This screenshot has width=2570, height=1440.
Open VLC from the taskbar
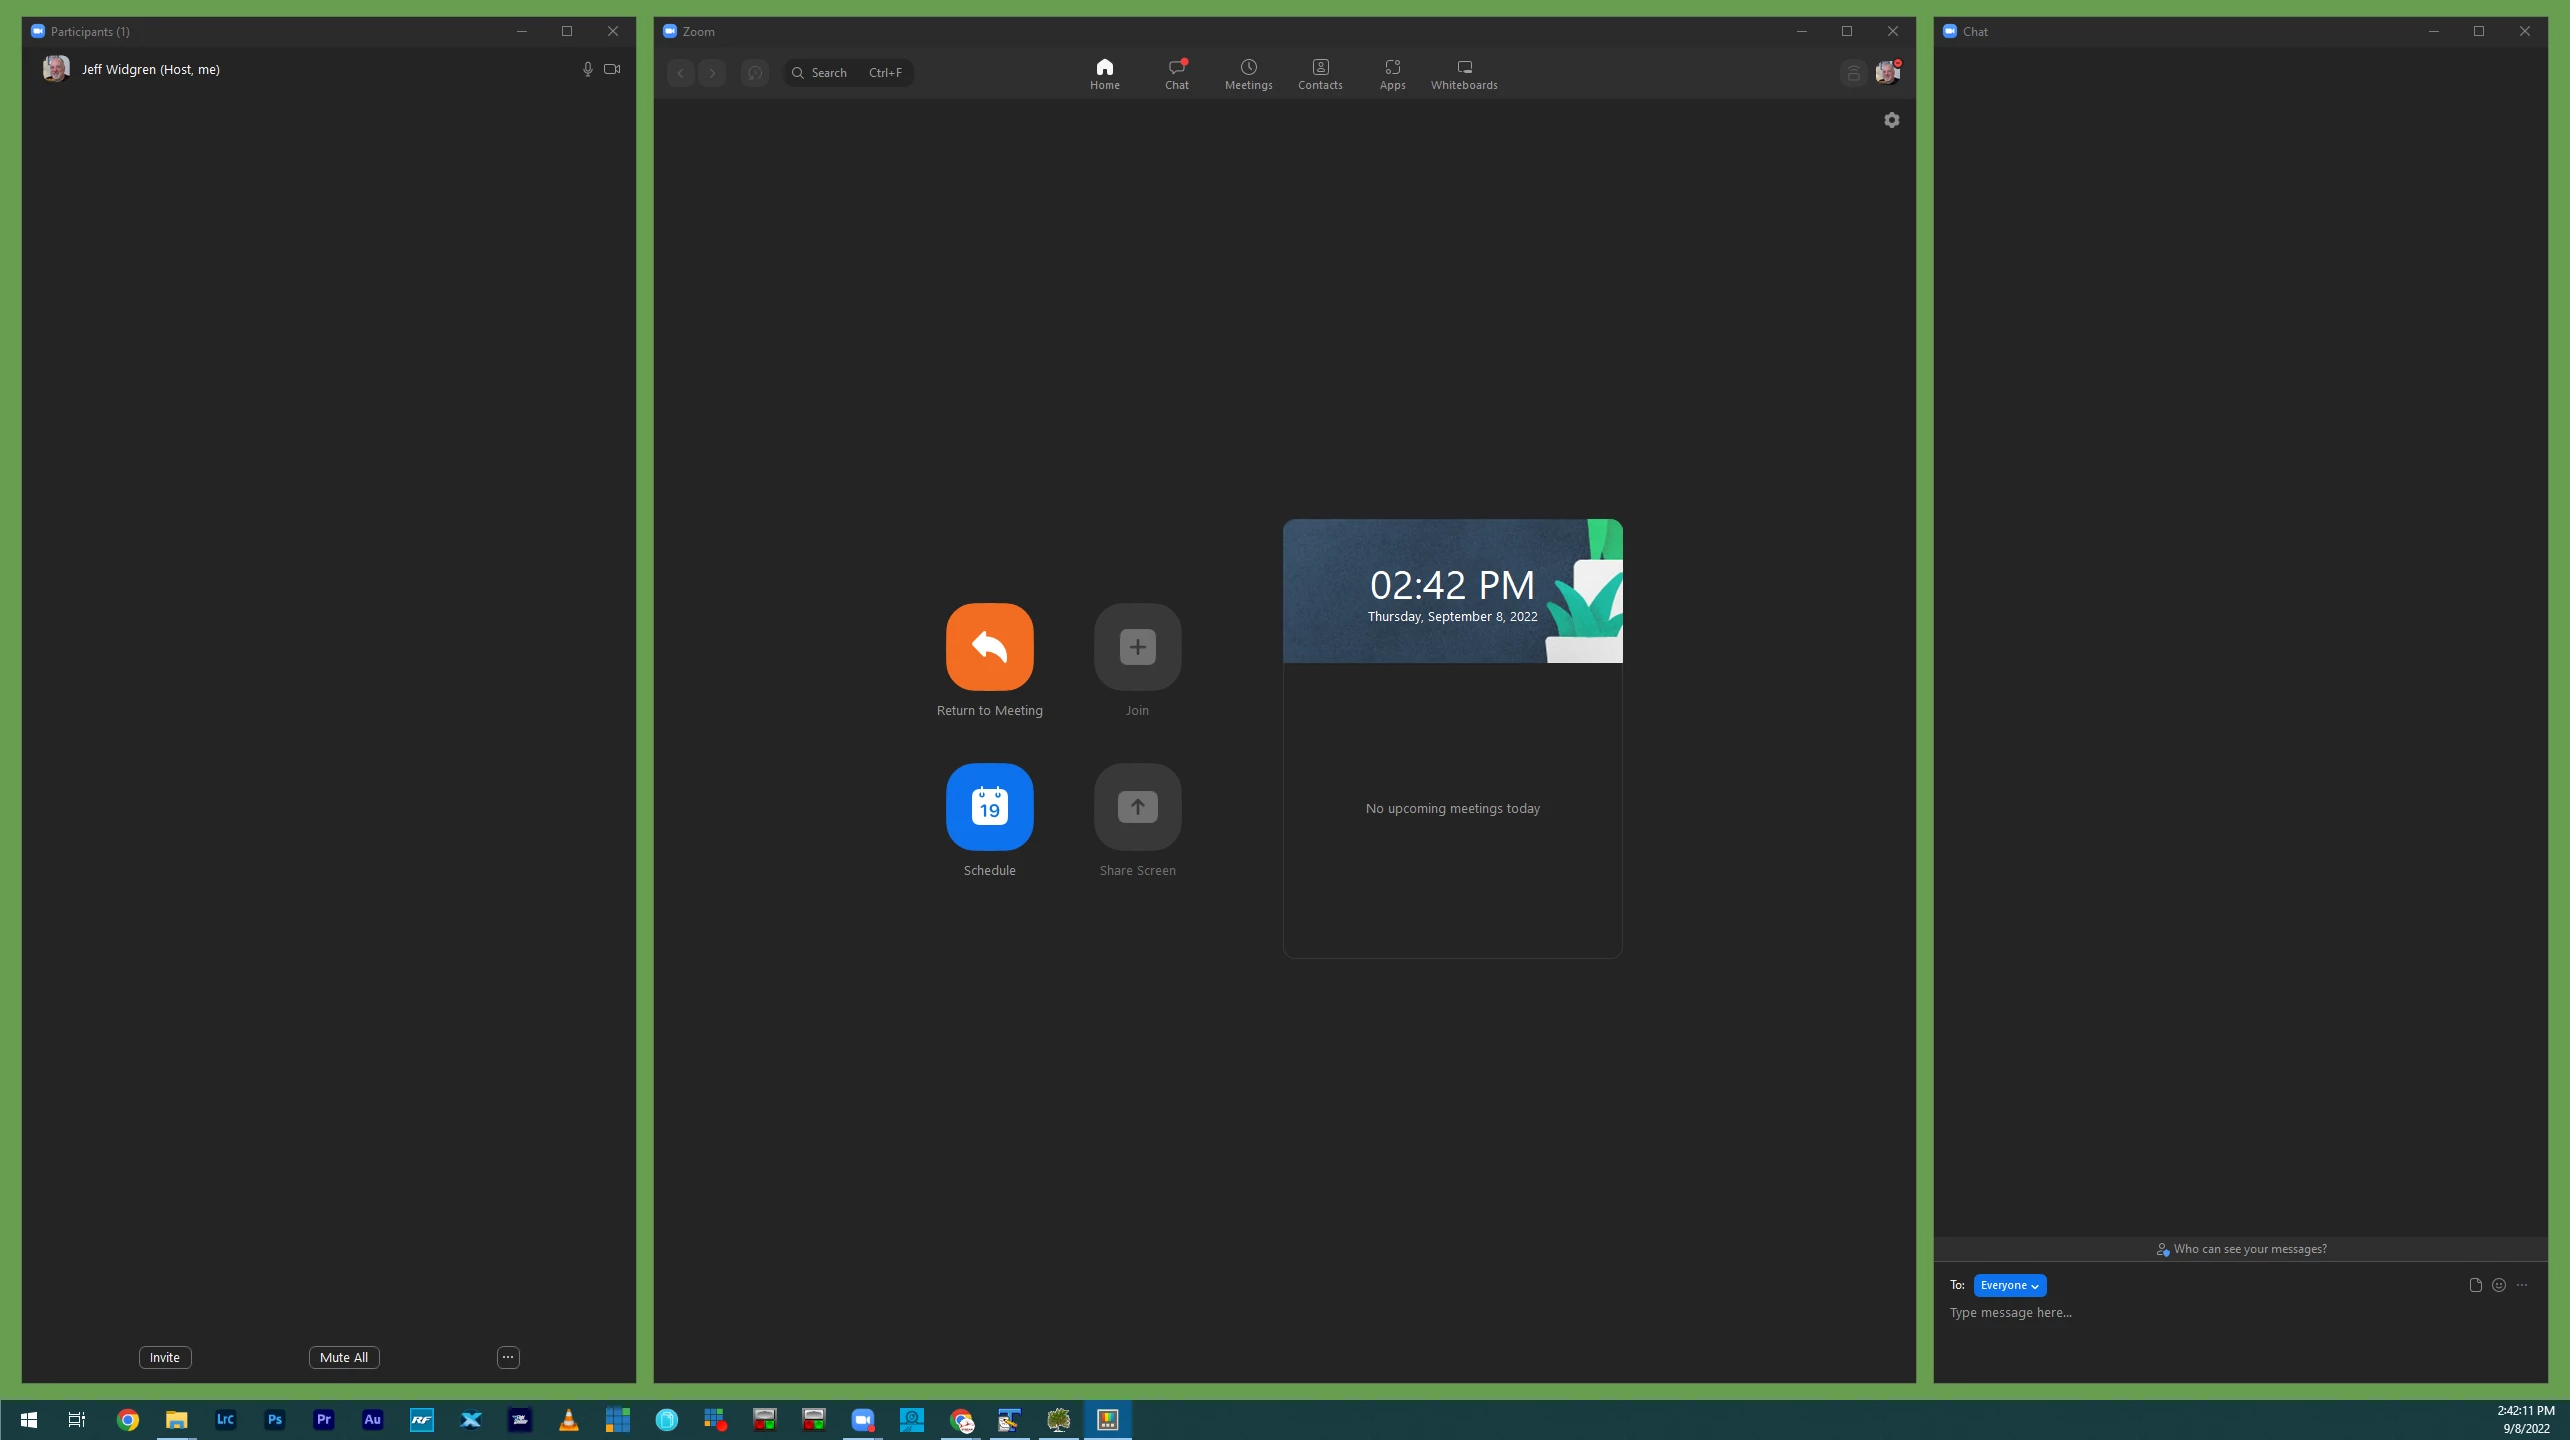click(x=568, y=1419)
